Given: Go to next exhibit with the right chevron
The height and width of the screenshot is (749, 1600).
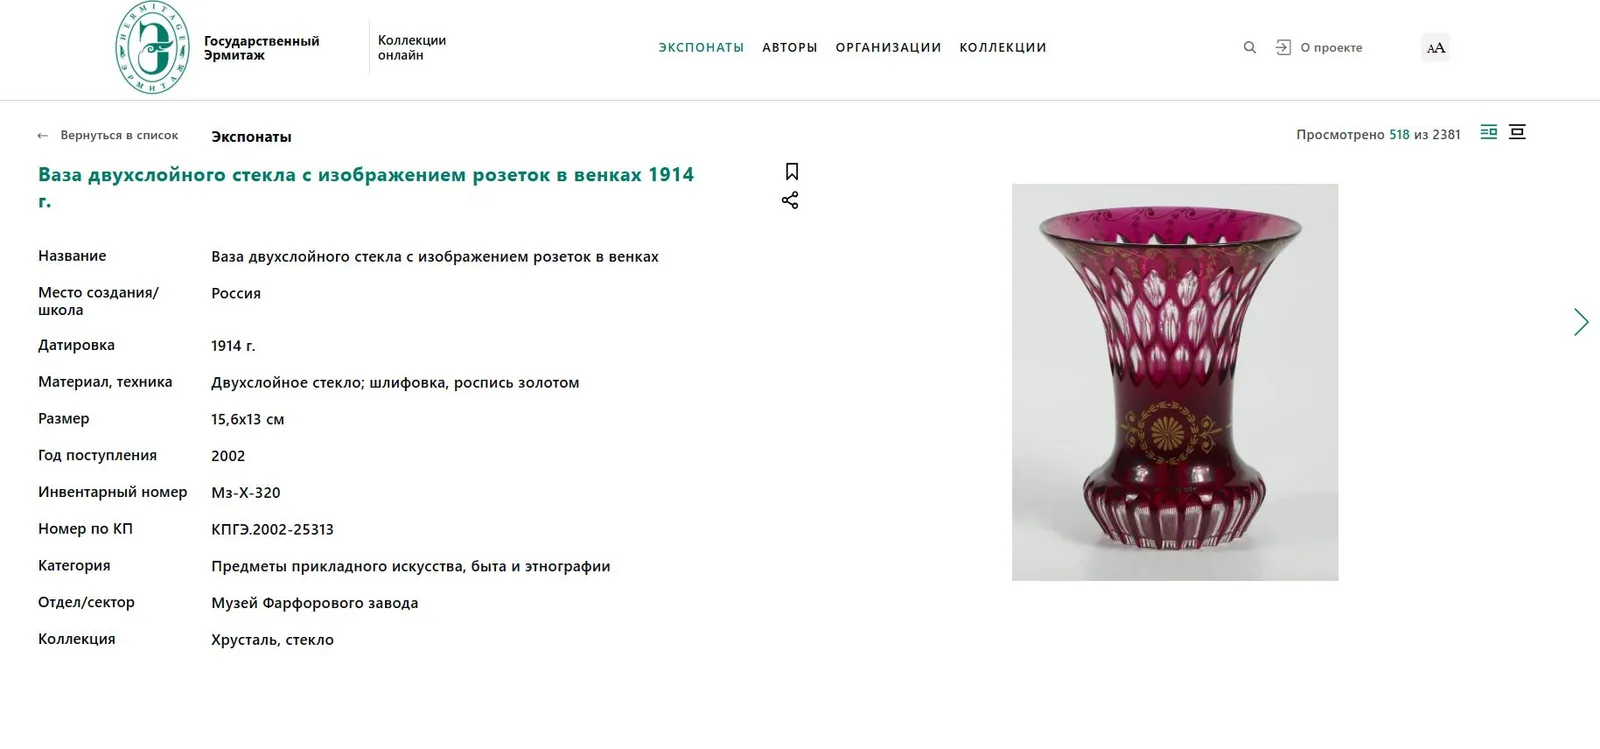Looking at the screenshot, I should point(1580,322).
